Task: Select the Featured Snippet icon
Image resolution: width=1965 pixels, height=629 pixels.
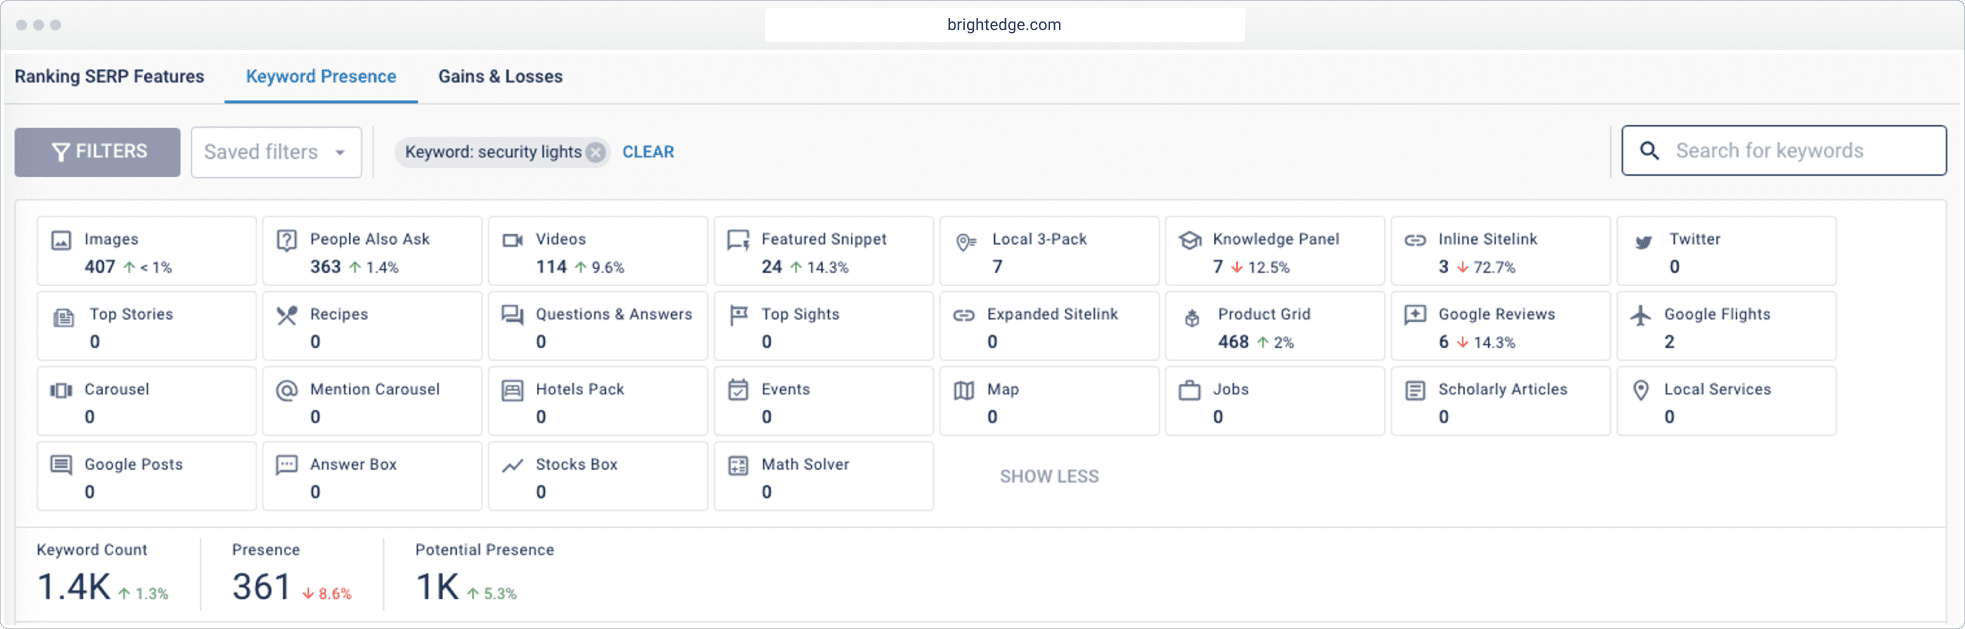Action: [738, 240]
